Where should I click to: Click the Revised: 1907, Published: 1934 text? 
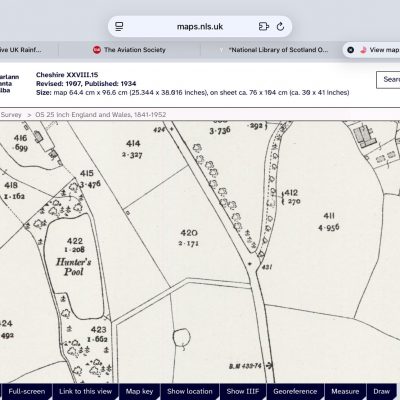coord(86,84)
